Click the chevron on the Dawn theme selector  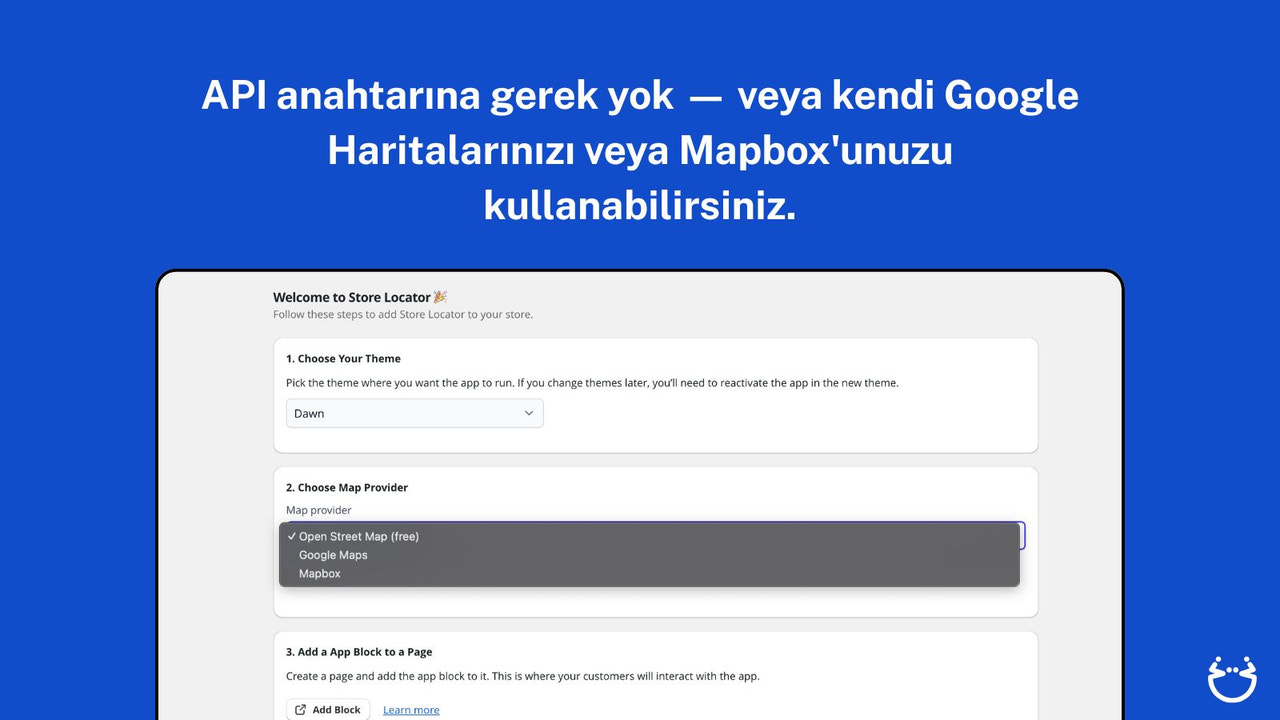(x=529, y=413)
